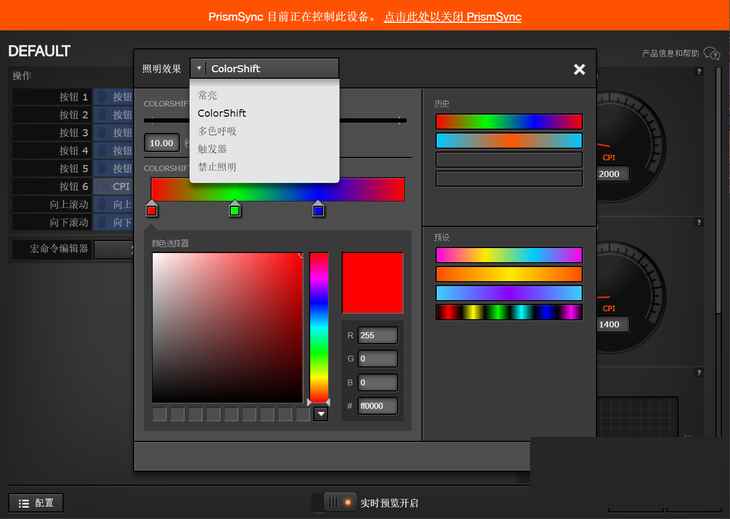The height and width of the screenshot is (519, 730).
Task: Click the PrismSync disable link in banner
Action: click(x=453, y=17)
